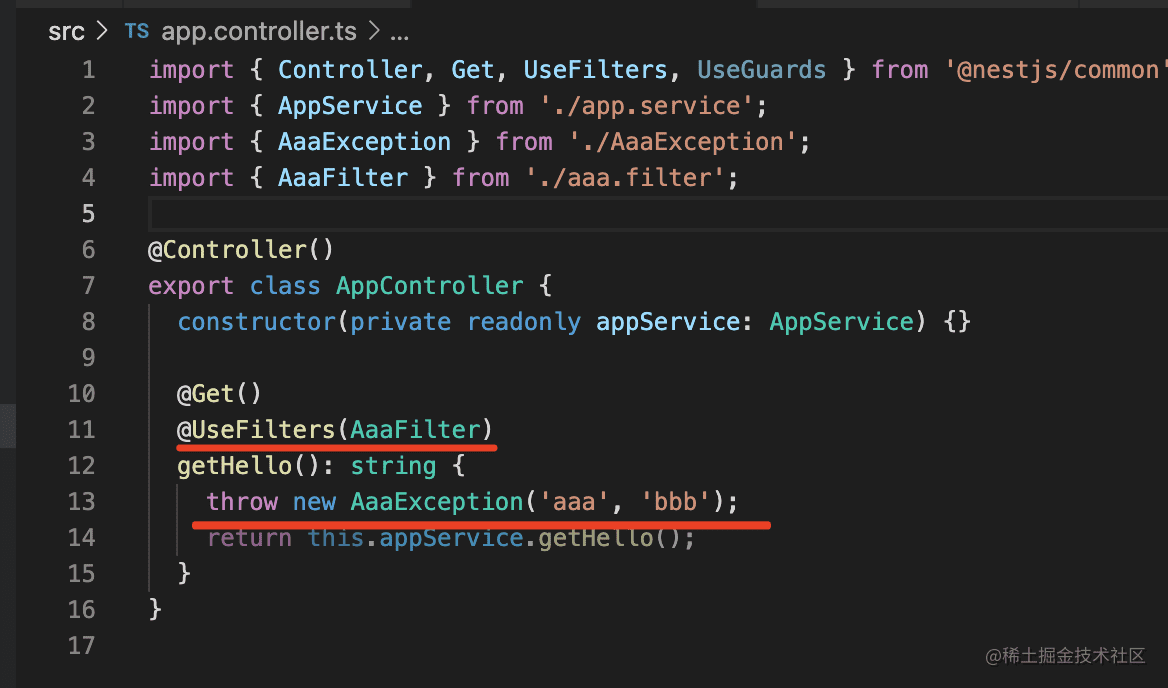Click the AppController class name
This screenshot has width=1168, height=688.
pyautogui.click(x=429, y=286)
